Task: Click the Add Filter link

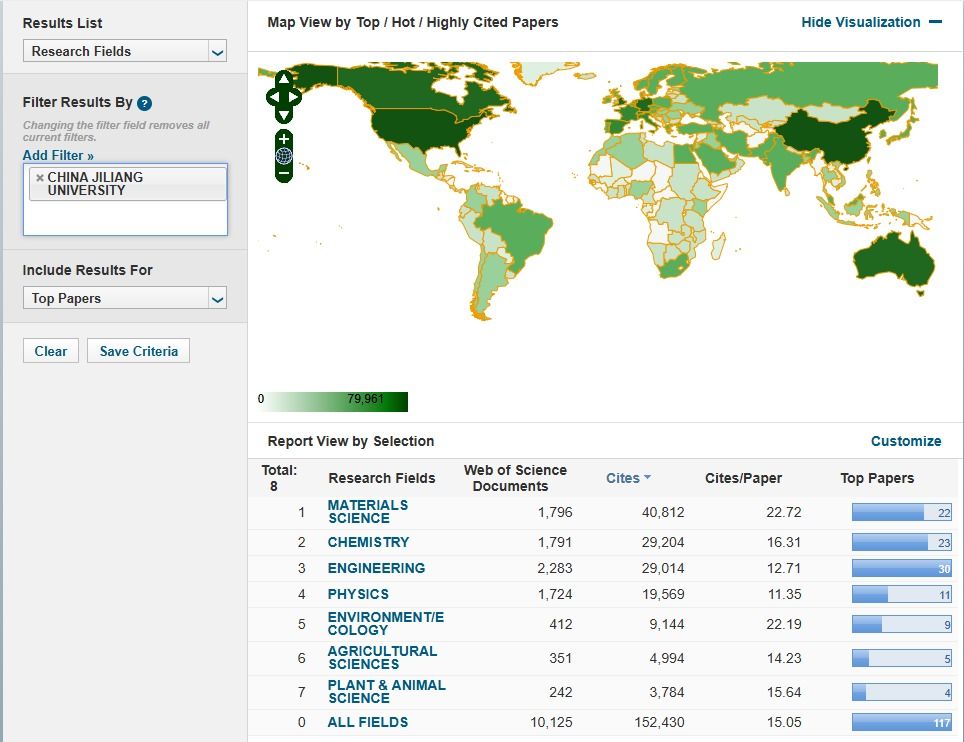Action: [x=58, y=156]
